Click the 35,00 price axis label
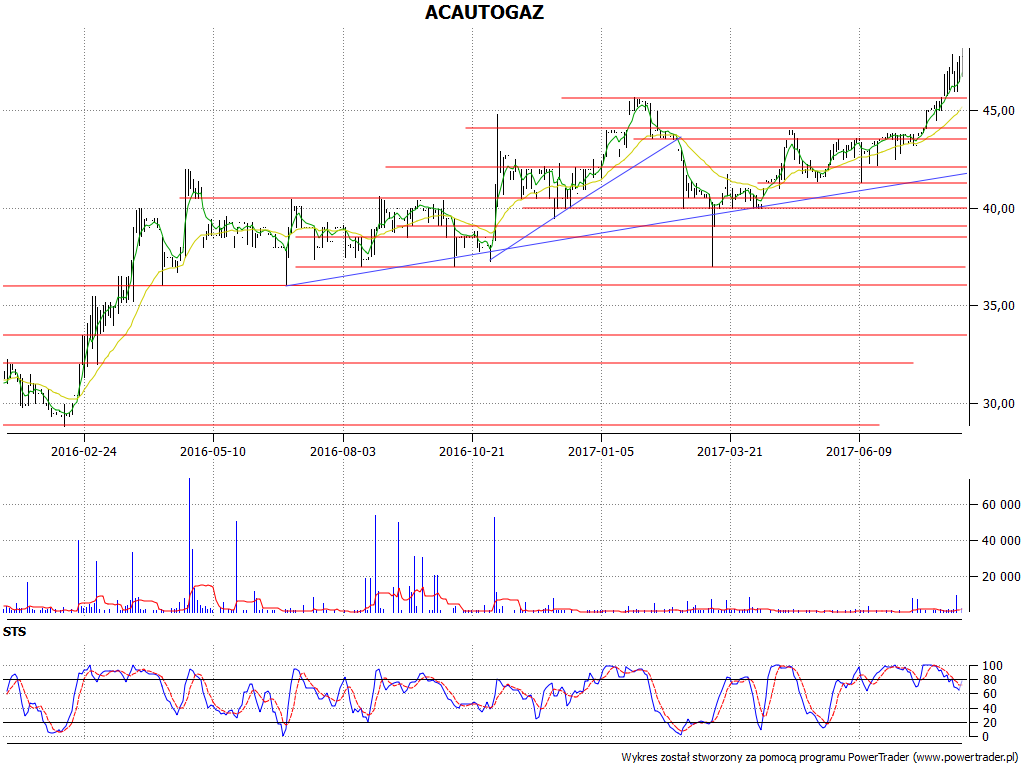The height and width of the screenshot is (768, 1024). [999, 306]
